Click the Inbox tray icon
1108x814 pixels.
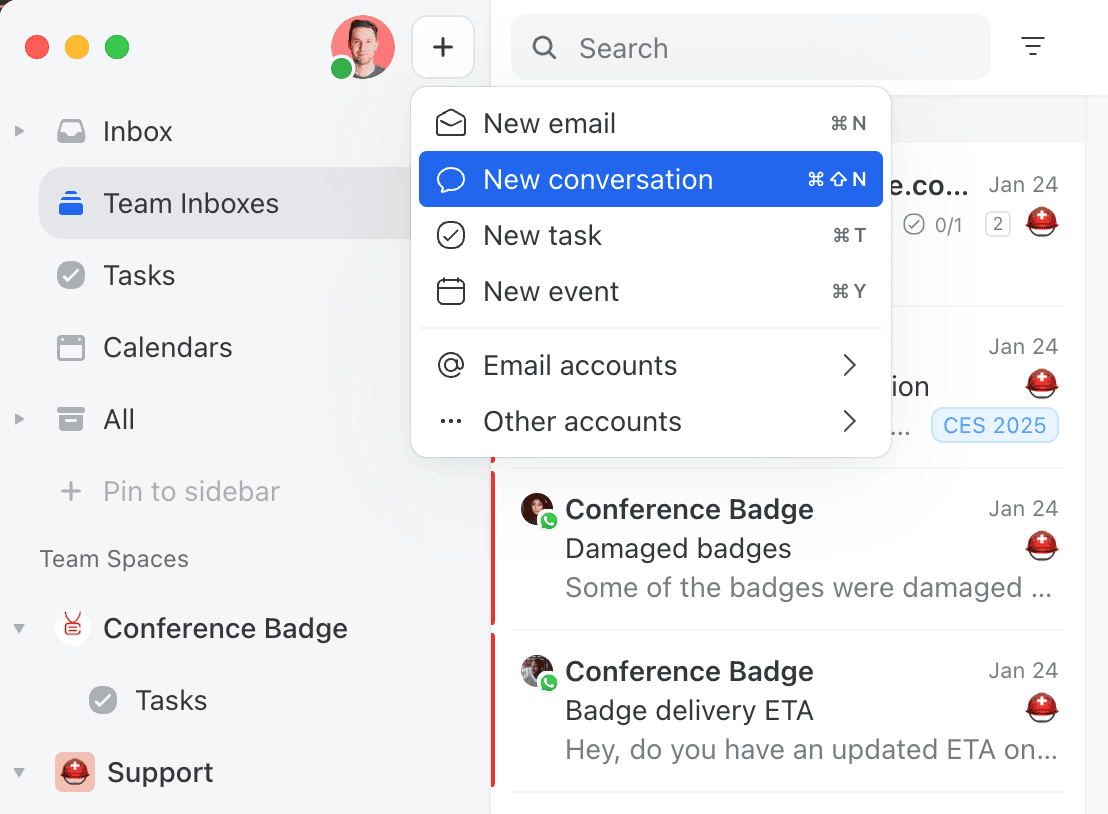tap(71, 131)
